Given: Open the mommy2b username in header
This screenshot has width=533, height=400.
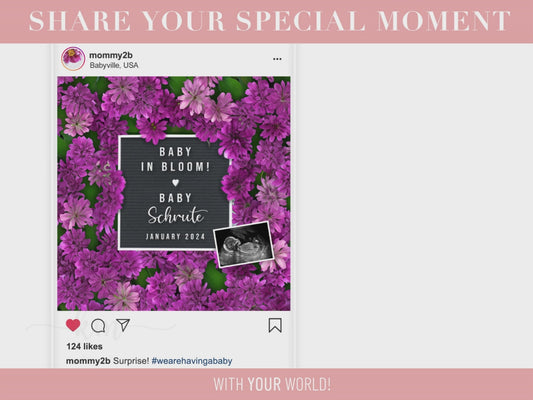Looking at the screenshot, I should point(111,55).
